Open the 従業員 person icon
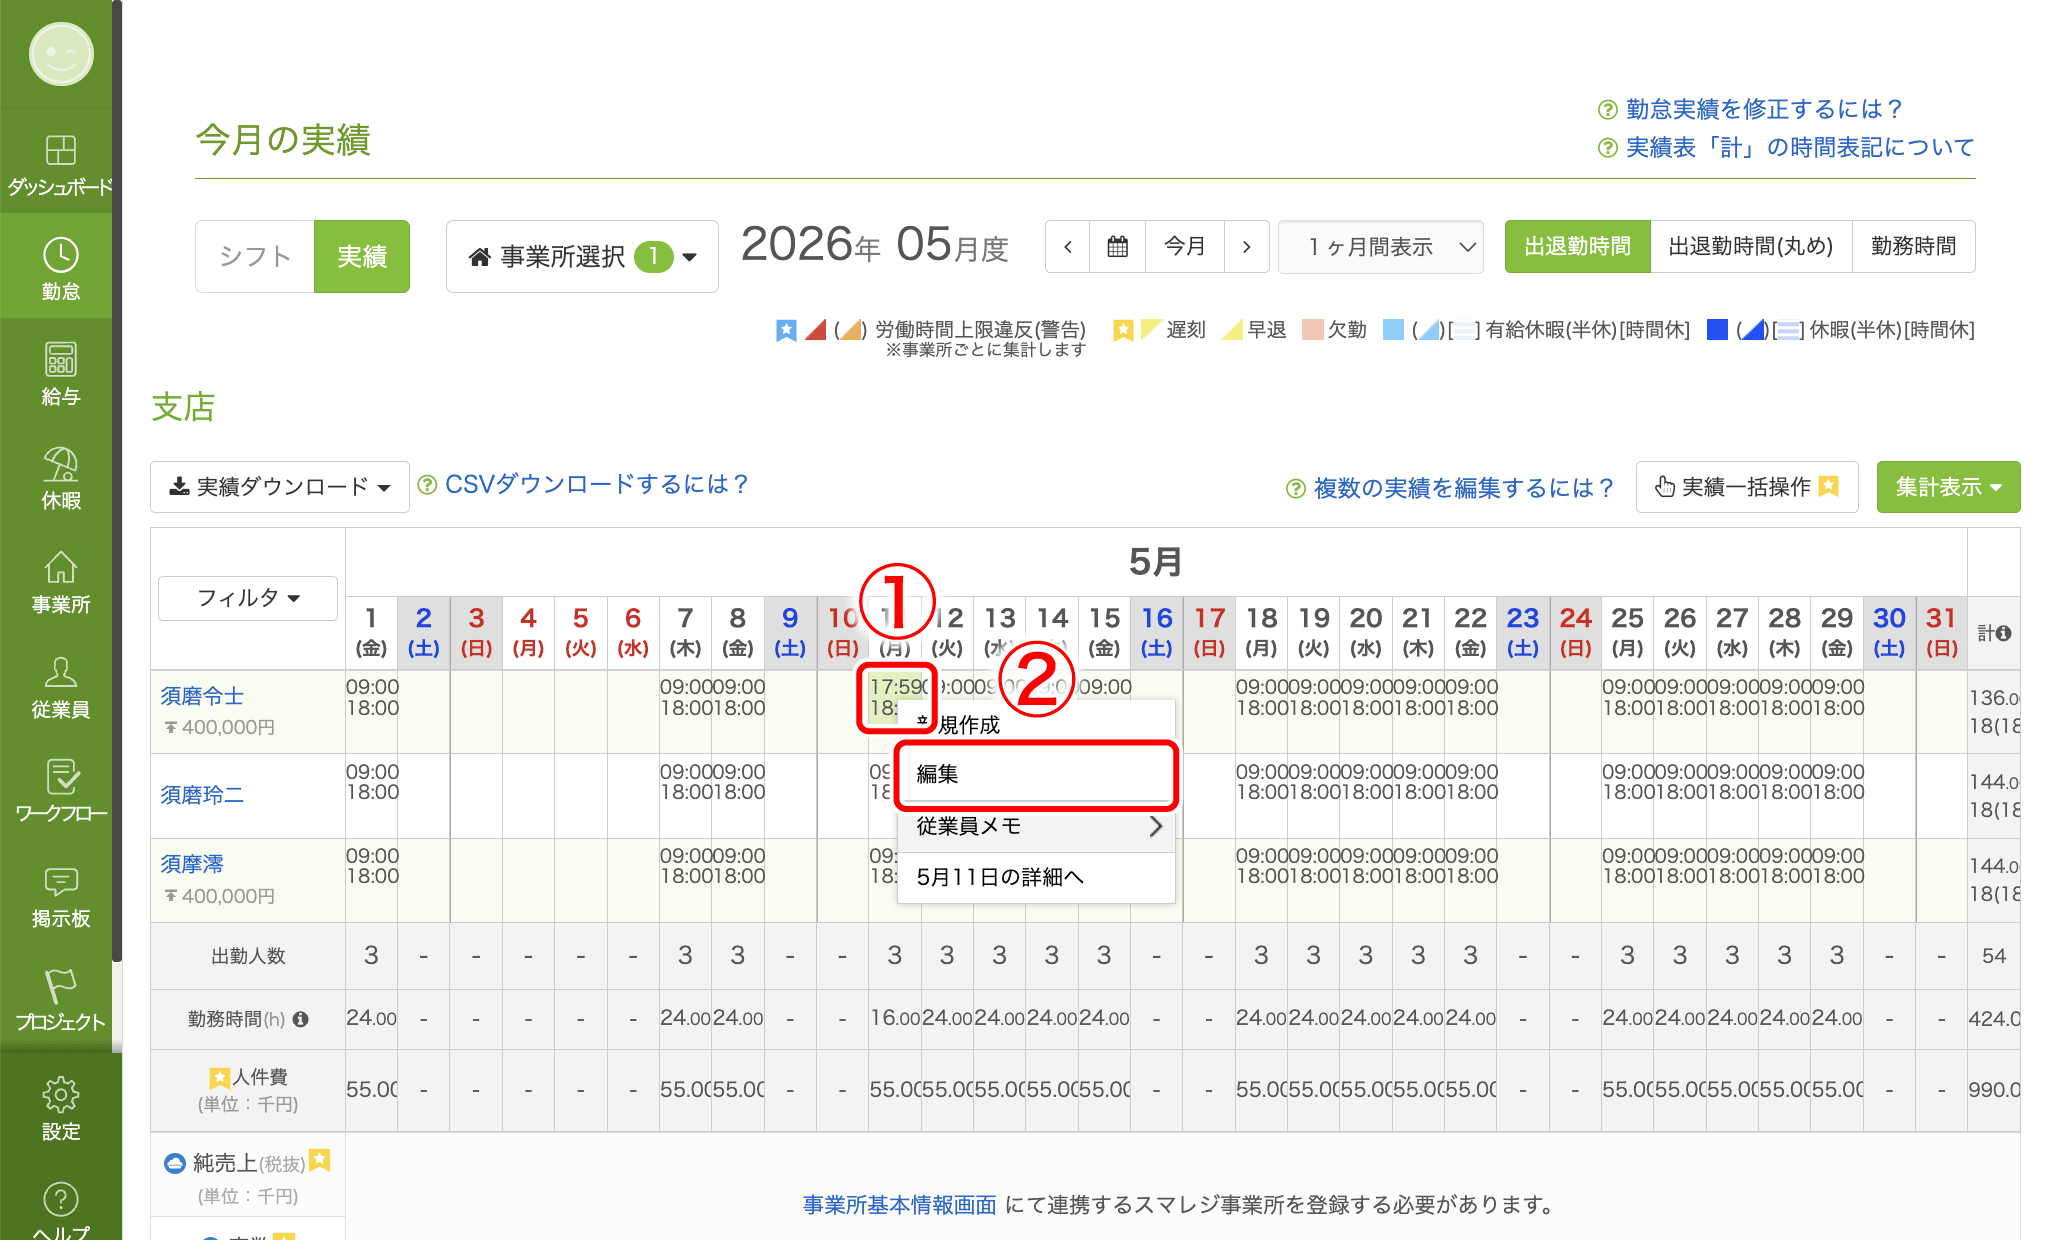This screenshot has width=2048, height=1240. [x=61, y=671]
